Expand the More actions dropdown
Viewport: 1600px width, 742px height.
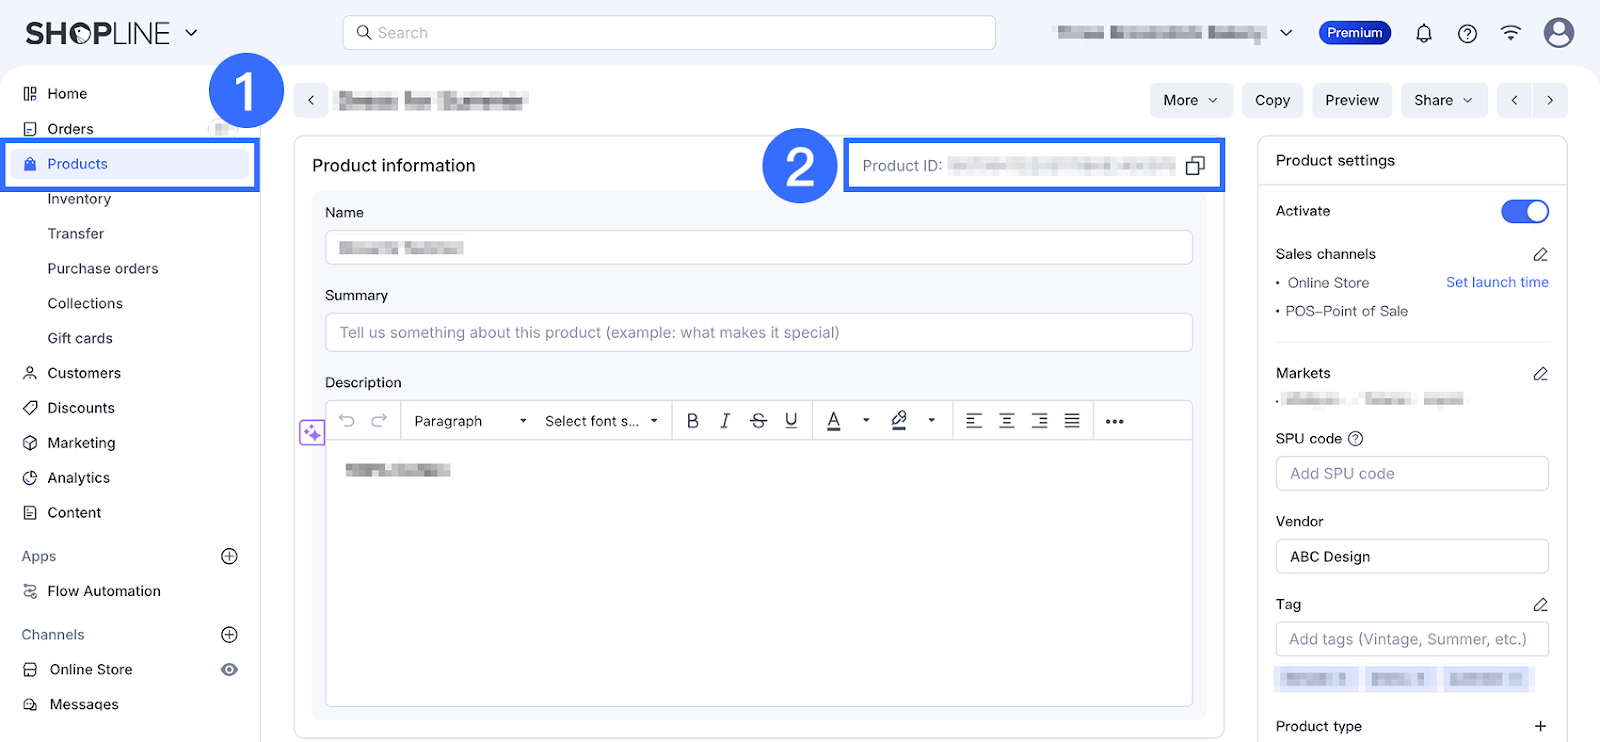tap(1190, 100)
